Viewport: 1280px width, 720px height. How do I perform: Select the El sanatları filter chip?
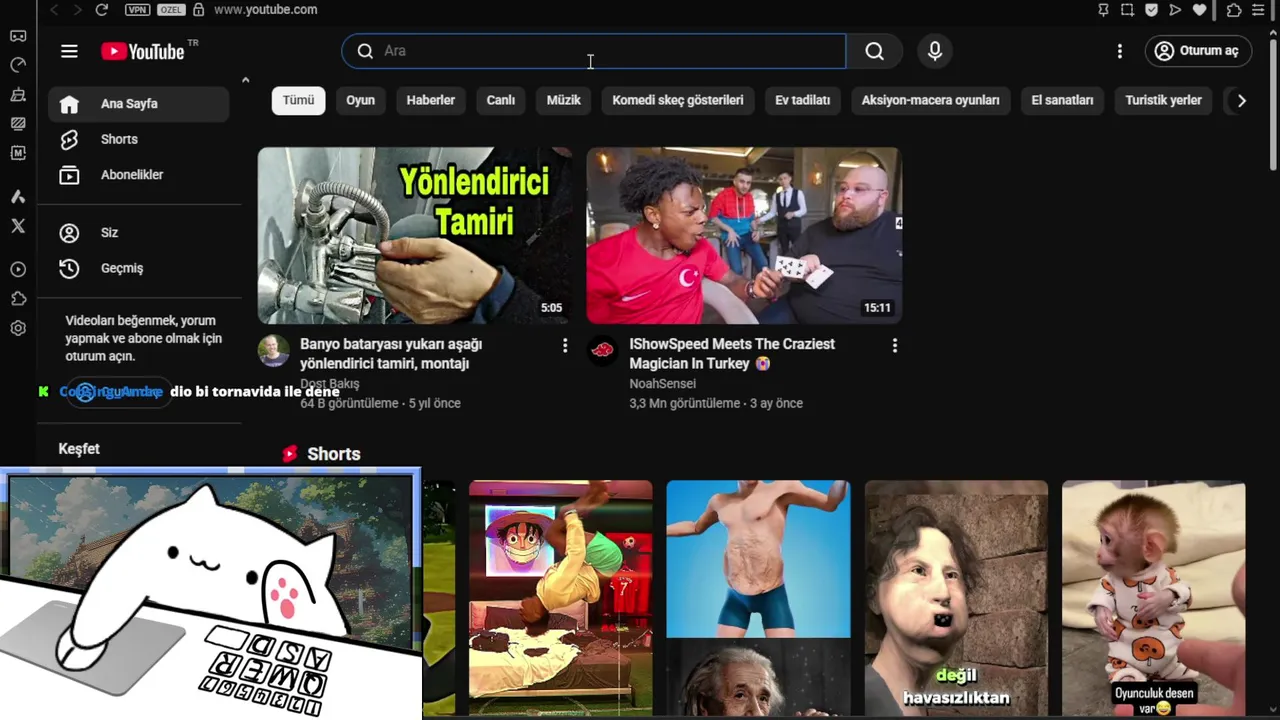point(1062,101)
